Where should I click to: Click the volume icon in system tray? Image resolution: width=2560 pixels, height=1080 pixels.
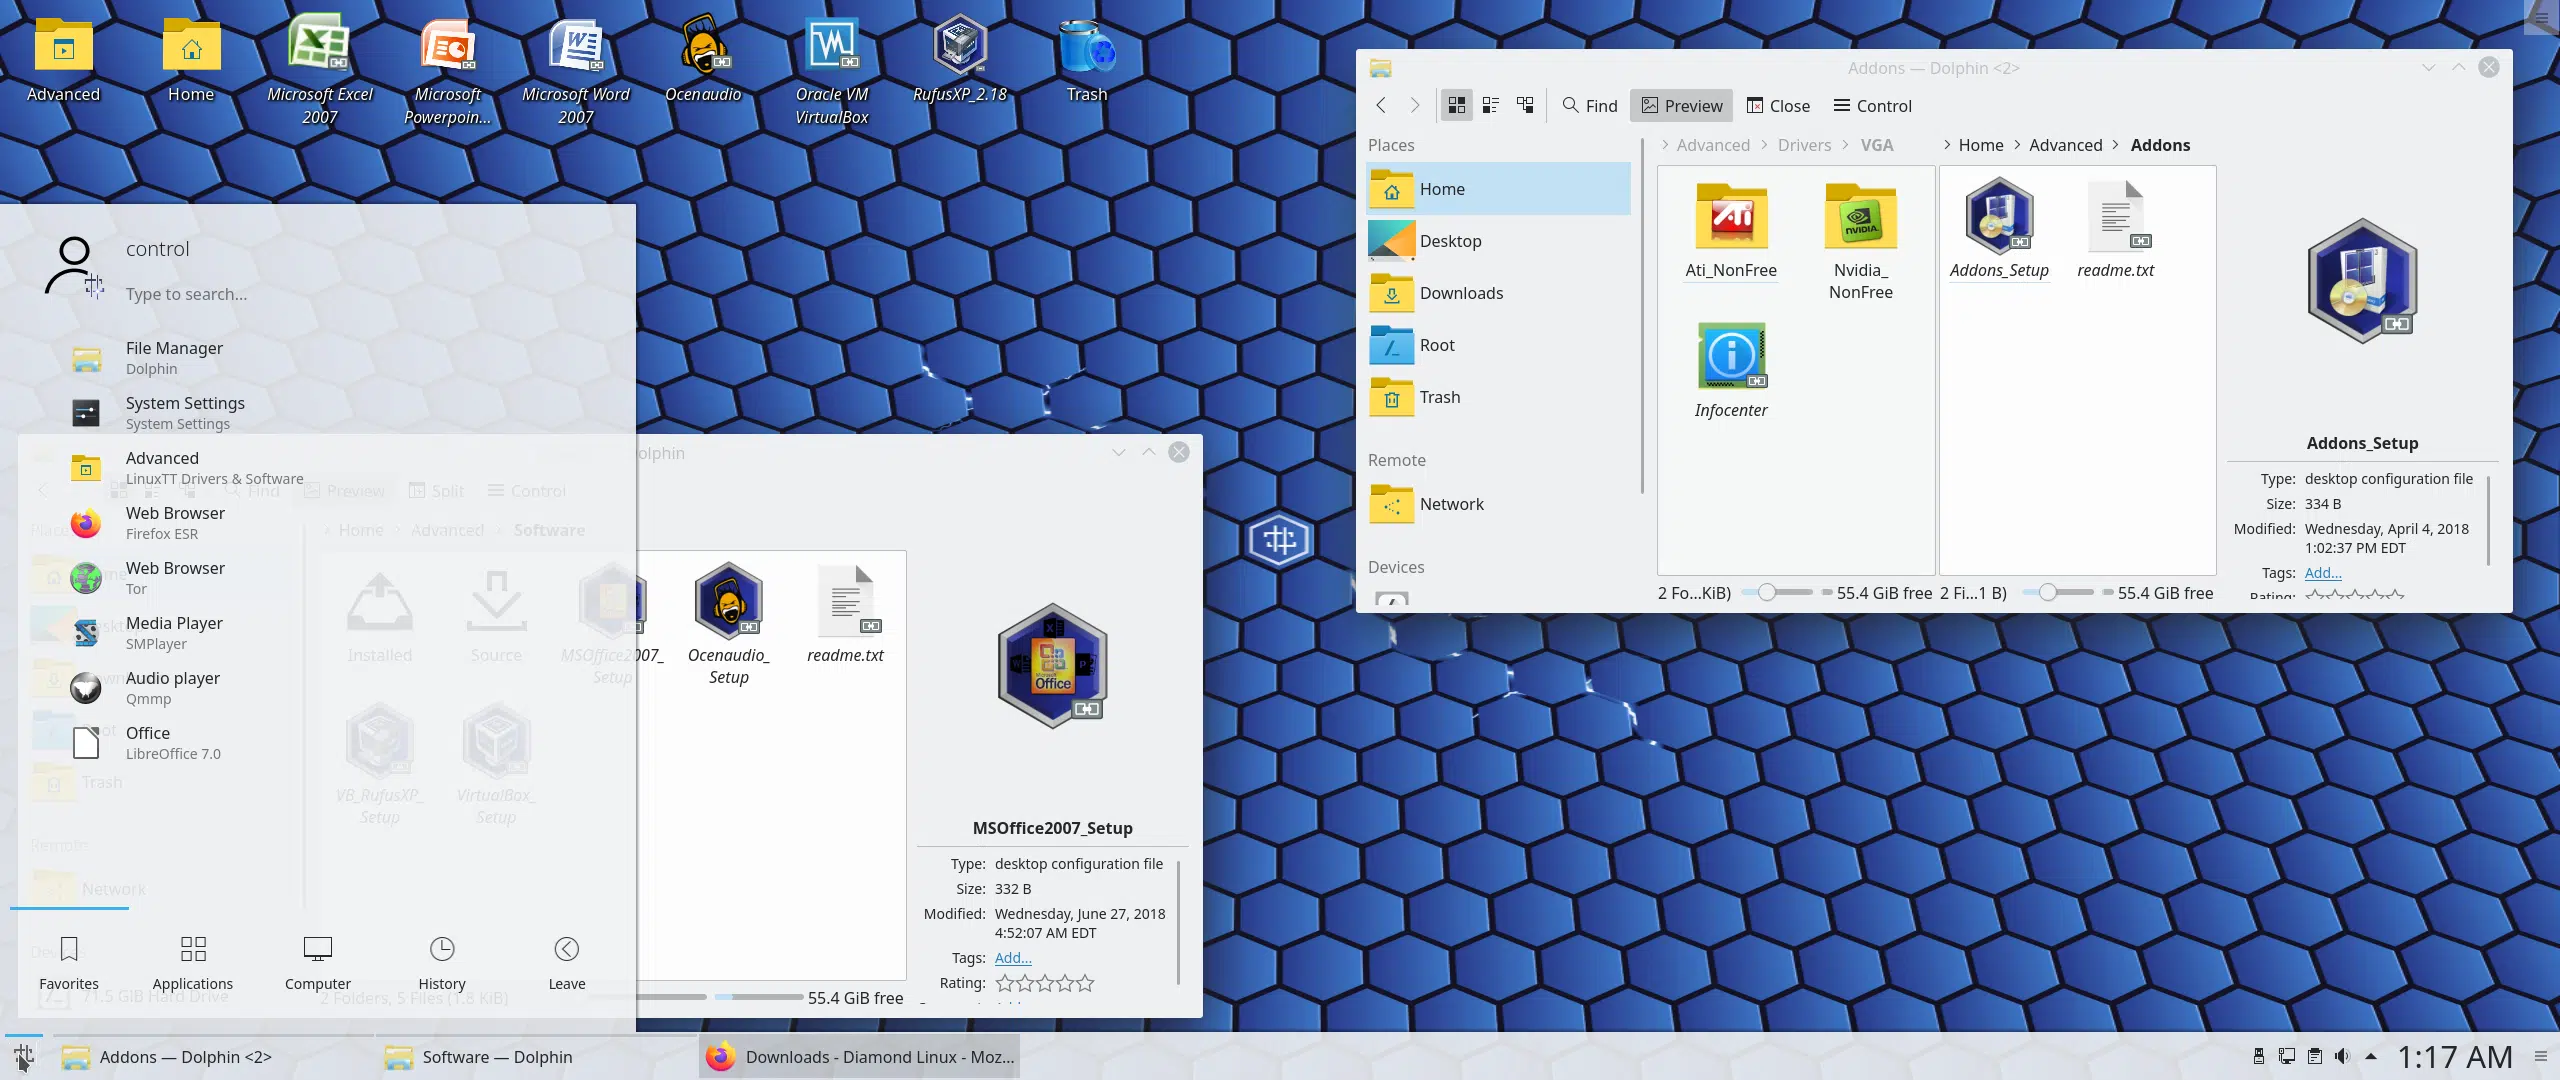[x=2342, y=1056]
